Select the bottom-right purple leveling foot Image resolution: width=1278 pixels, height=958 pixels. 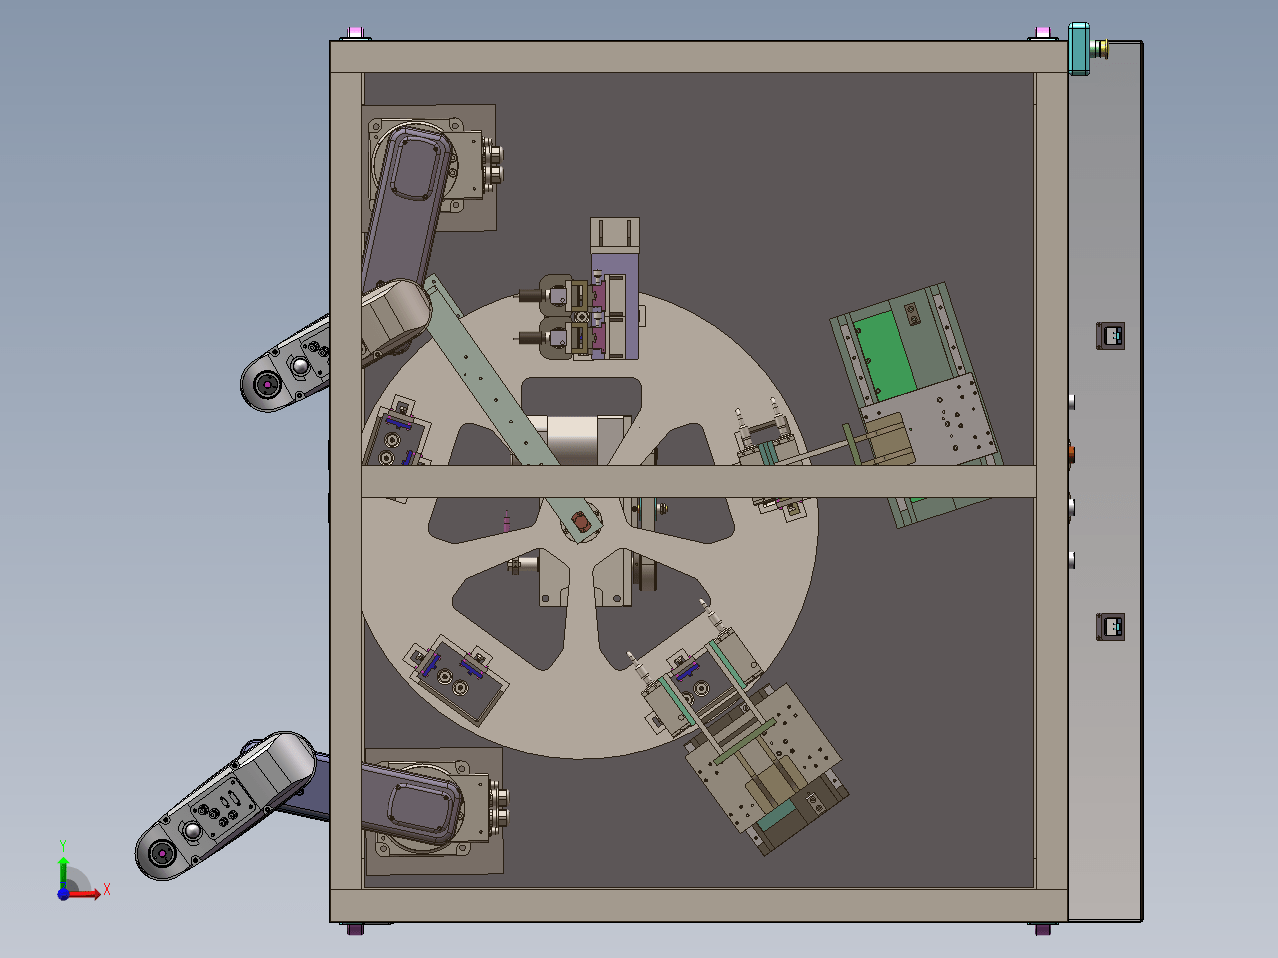[x=1043, y=929]
